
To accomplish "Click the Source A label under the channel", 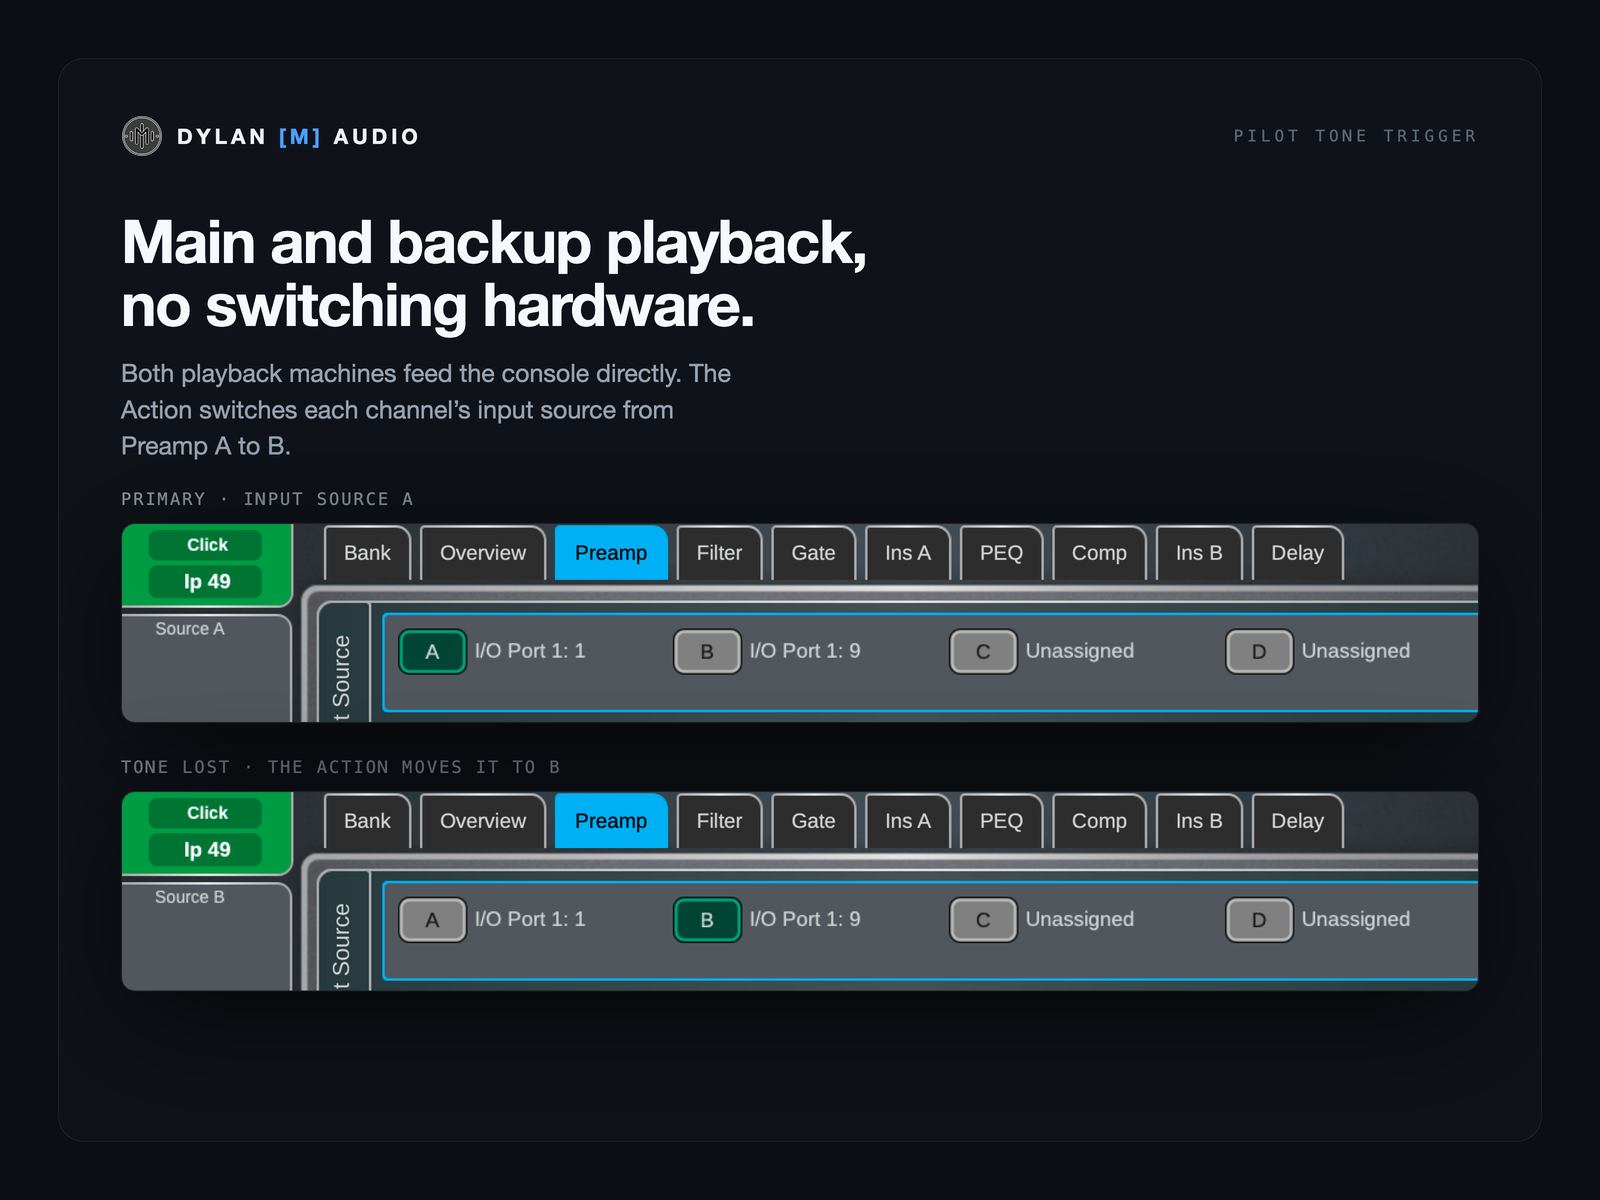I will (x=190, y=629).
